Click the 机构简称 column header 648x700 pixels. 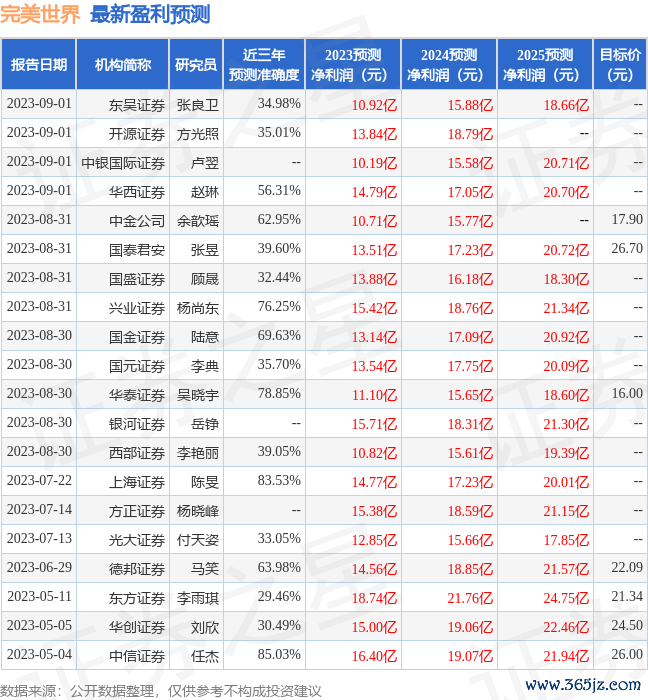pyautogui.click(x=123, y=64)
